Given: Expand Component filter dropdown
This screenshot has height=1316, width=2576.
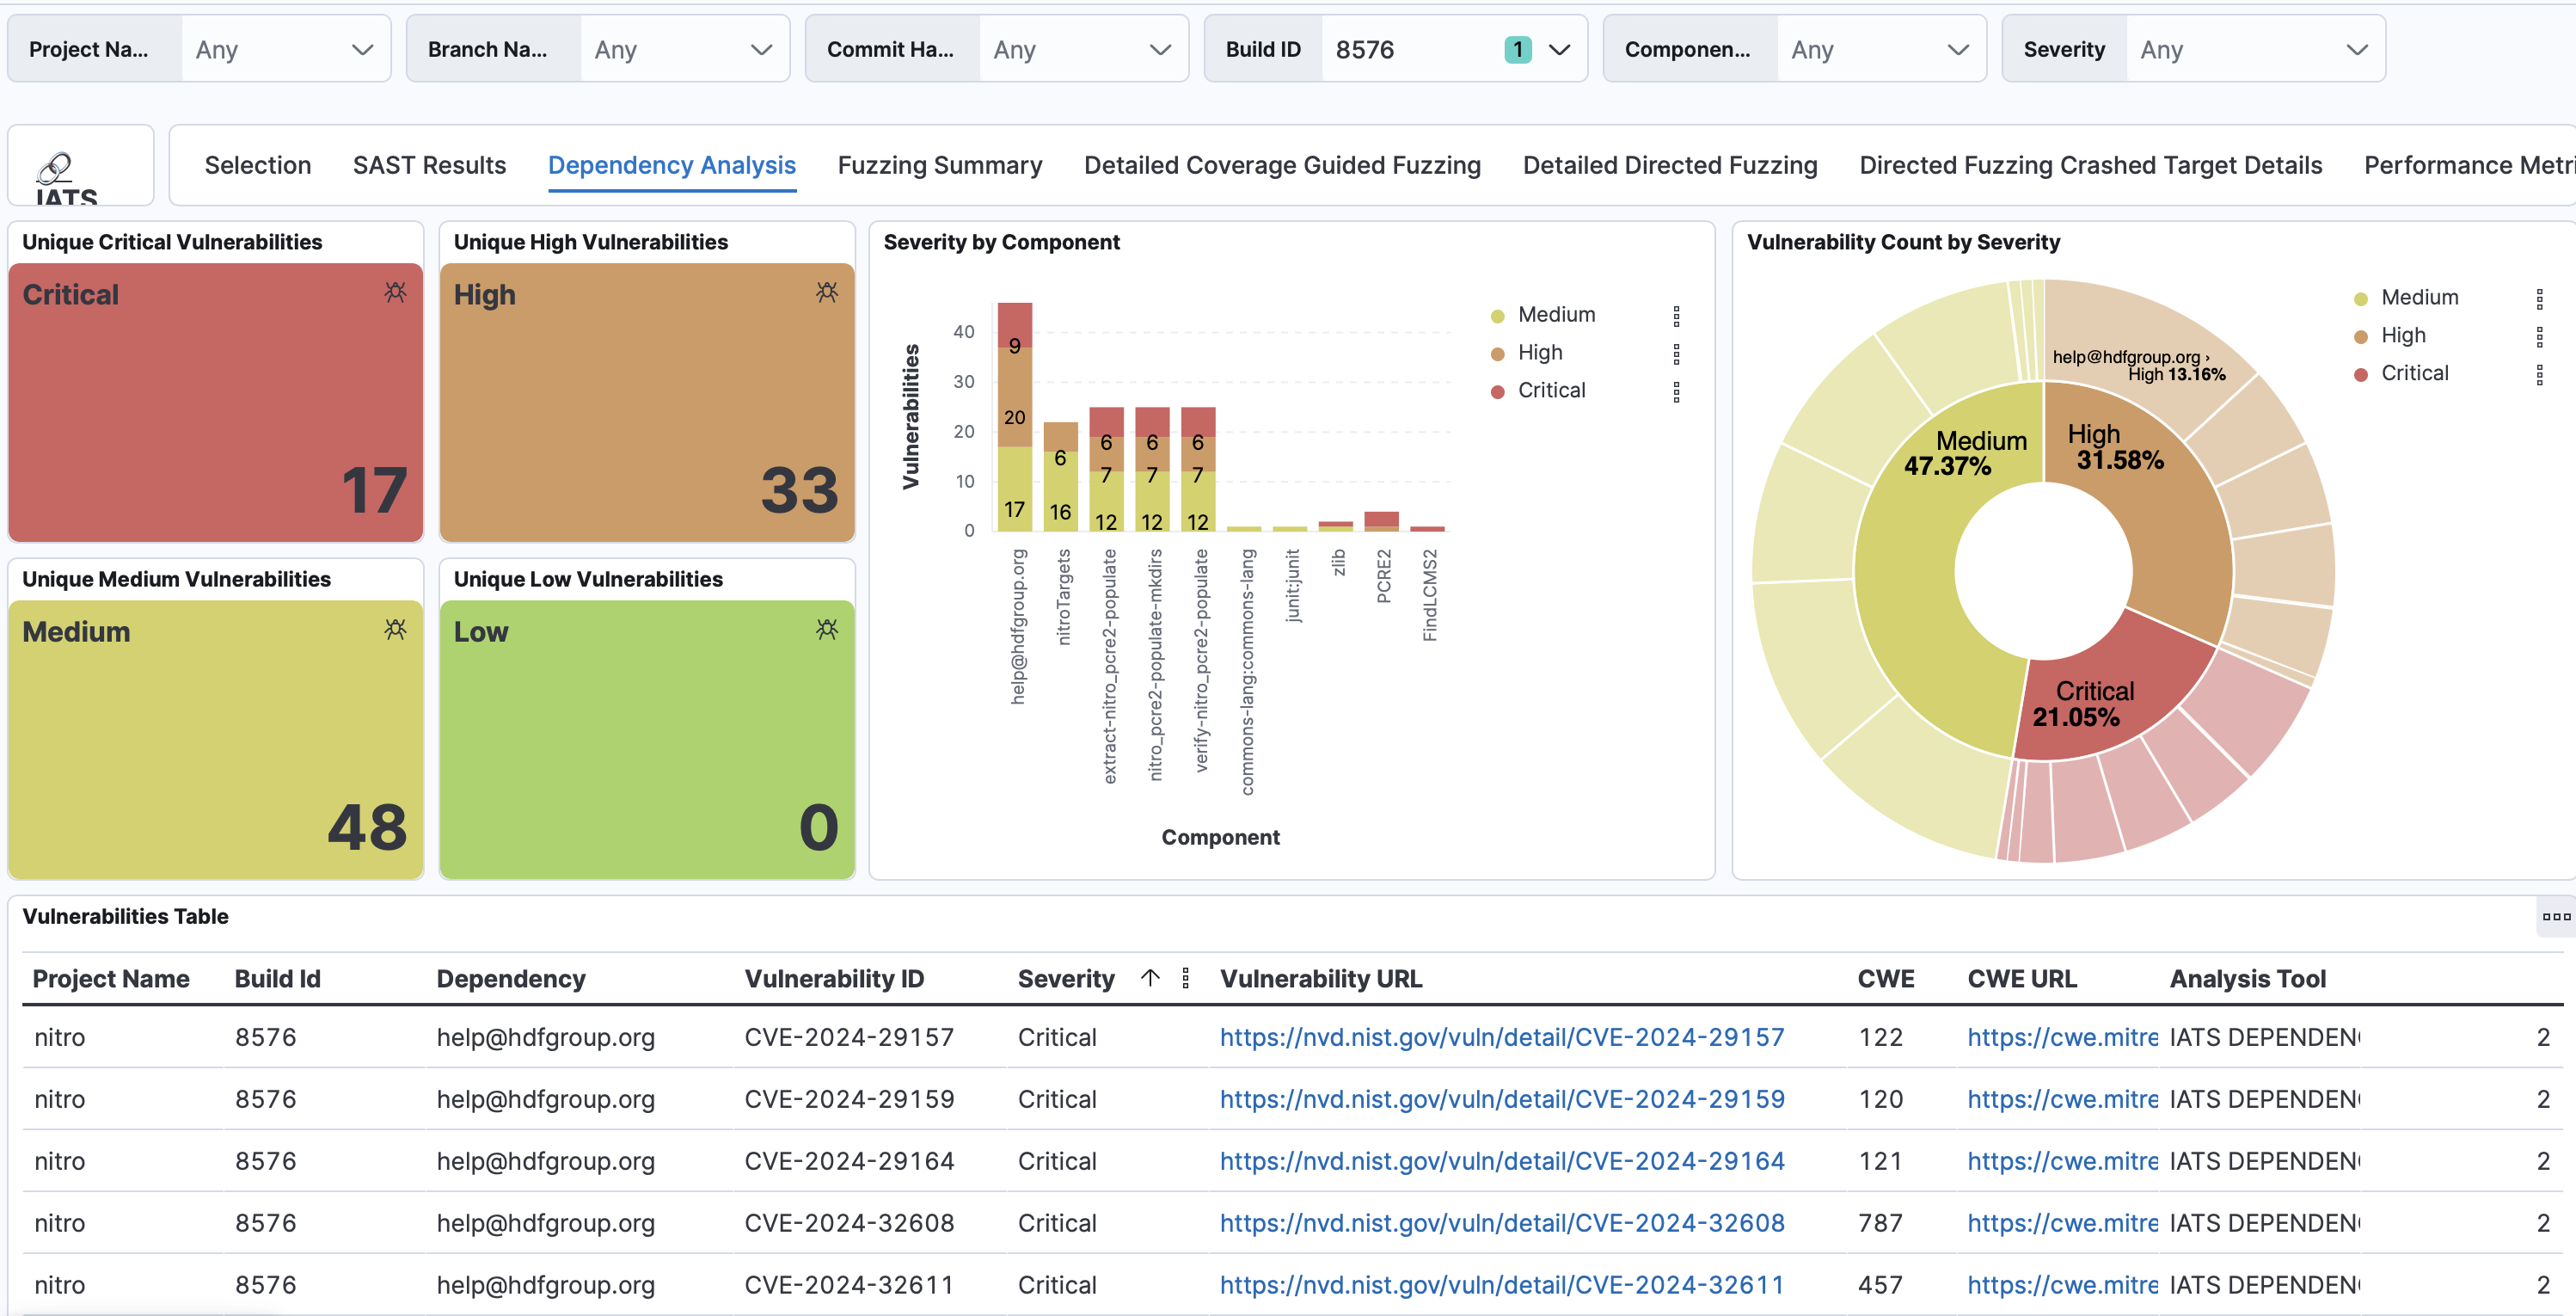Looking at the screenshot, I should (x=1959, y=49).
